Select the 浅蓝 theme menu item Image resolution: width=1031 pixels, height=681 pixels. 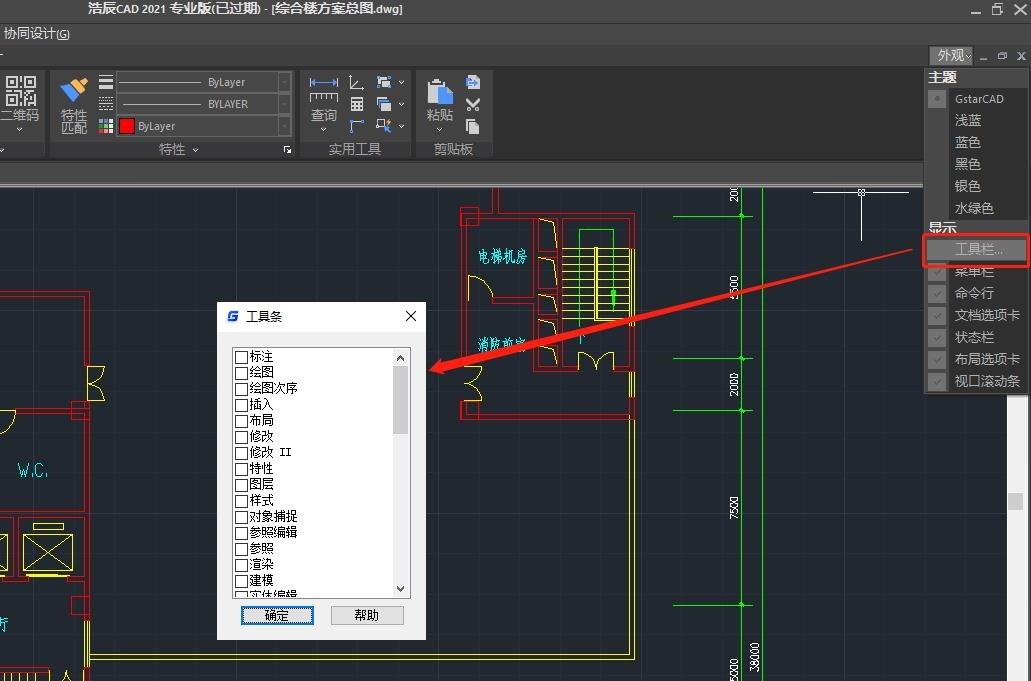pos(967,121)
